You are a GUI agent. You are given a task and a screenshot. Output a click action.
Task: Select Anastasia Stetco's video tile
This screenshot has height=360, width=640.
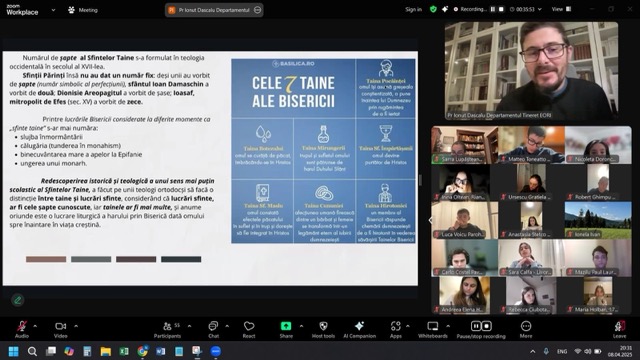tap(531, 220)
